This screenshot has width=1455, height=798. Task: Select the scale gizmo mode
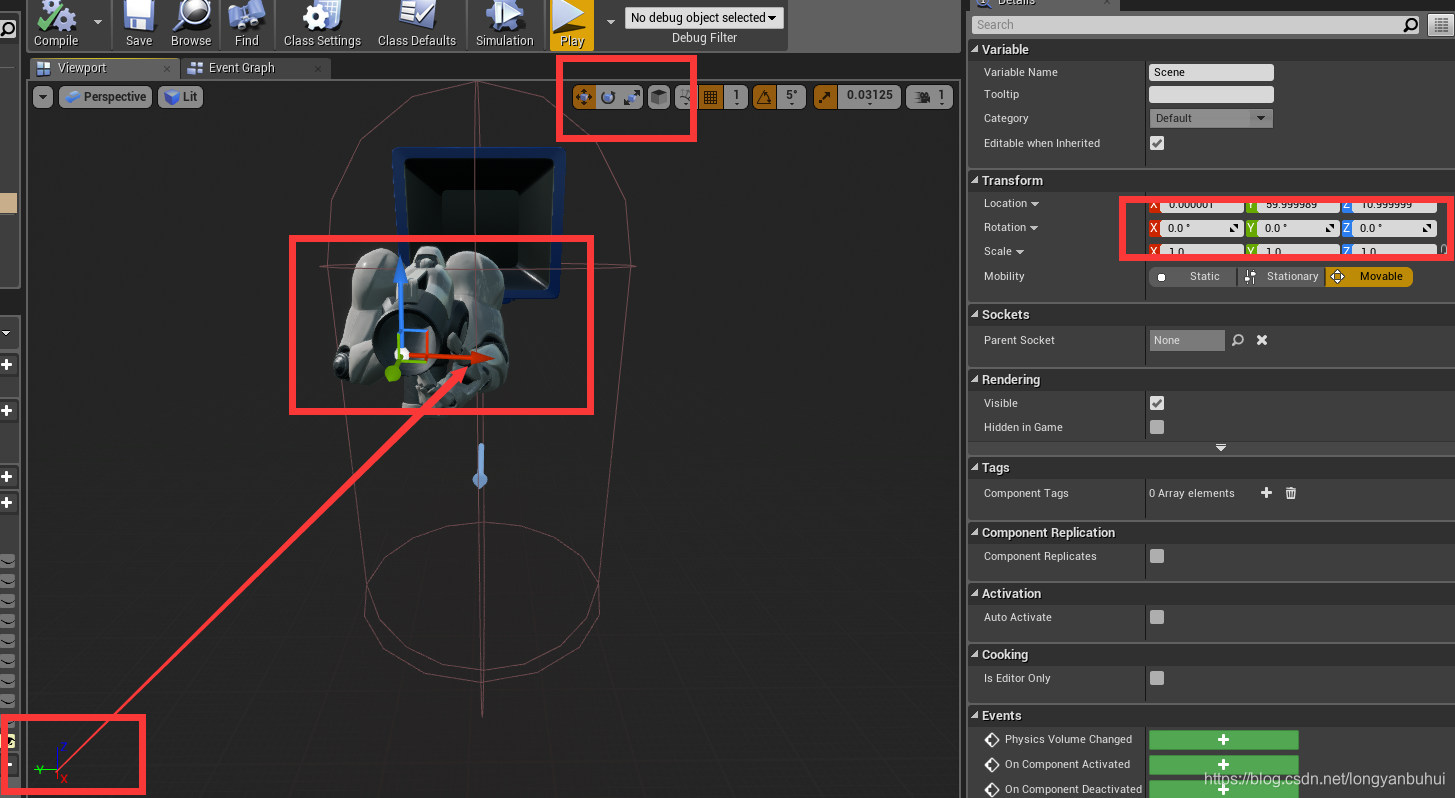pos(632,97)
